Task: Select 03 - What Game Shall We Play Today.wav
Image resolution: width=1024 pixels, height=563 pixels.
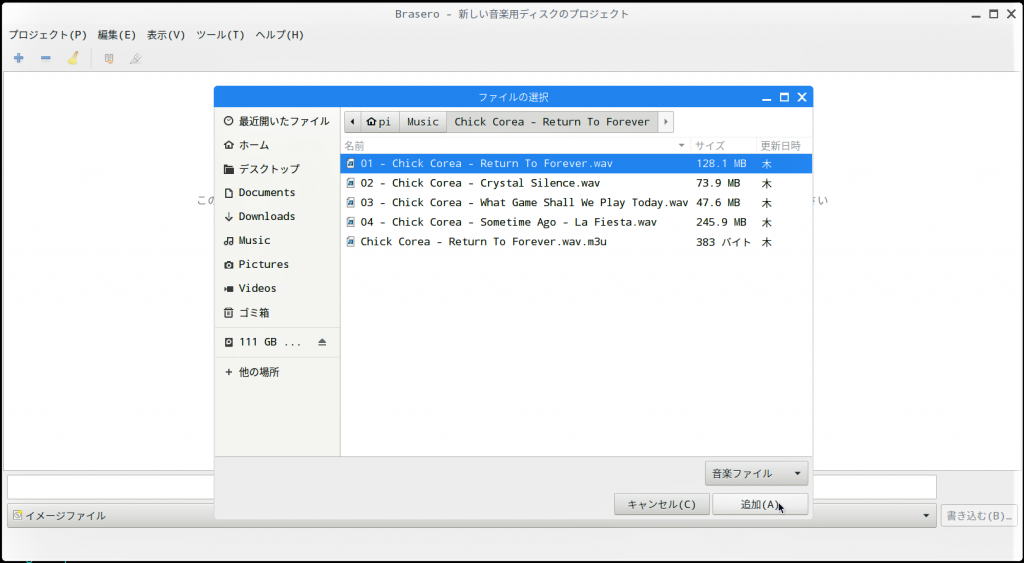Action: [x=576, y=202]
